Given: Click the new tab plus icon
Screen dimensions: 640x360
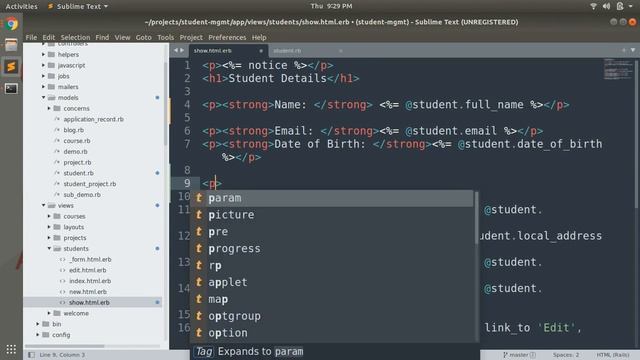Looking at the screenshot, I should point(624,50).
